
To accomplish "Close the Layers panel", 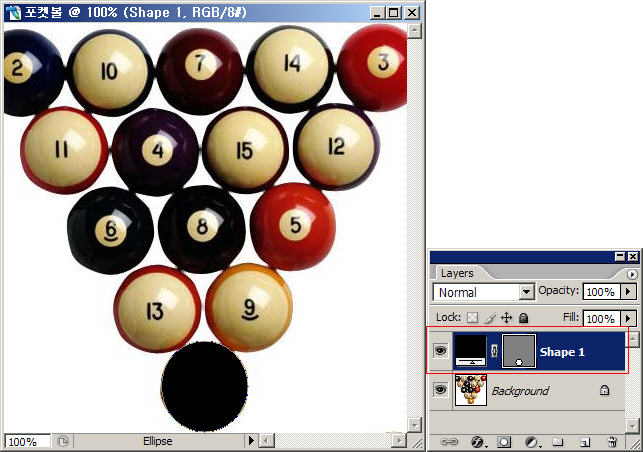I will click(x=633, y=257).
